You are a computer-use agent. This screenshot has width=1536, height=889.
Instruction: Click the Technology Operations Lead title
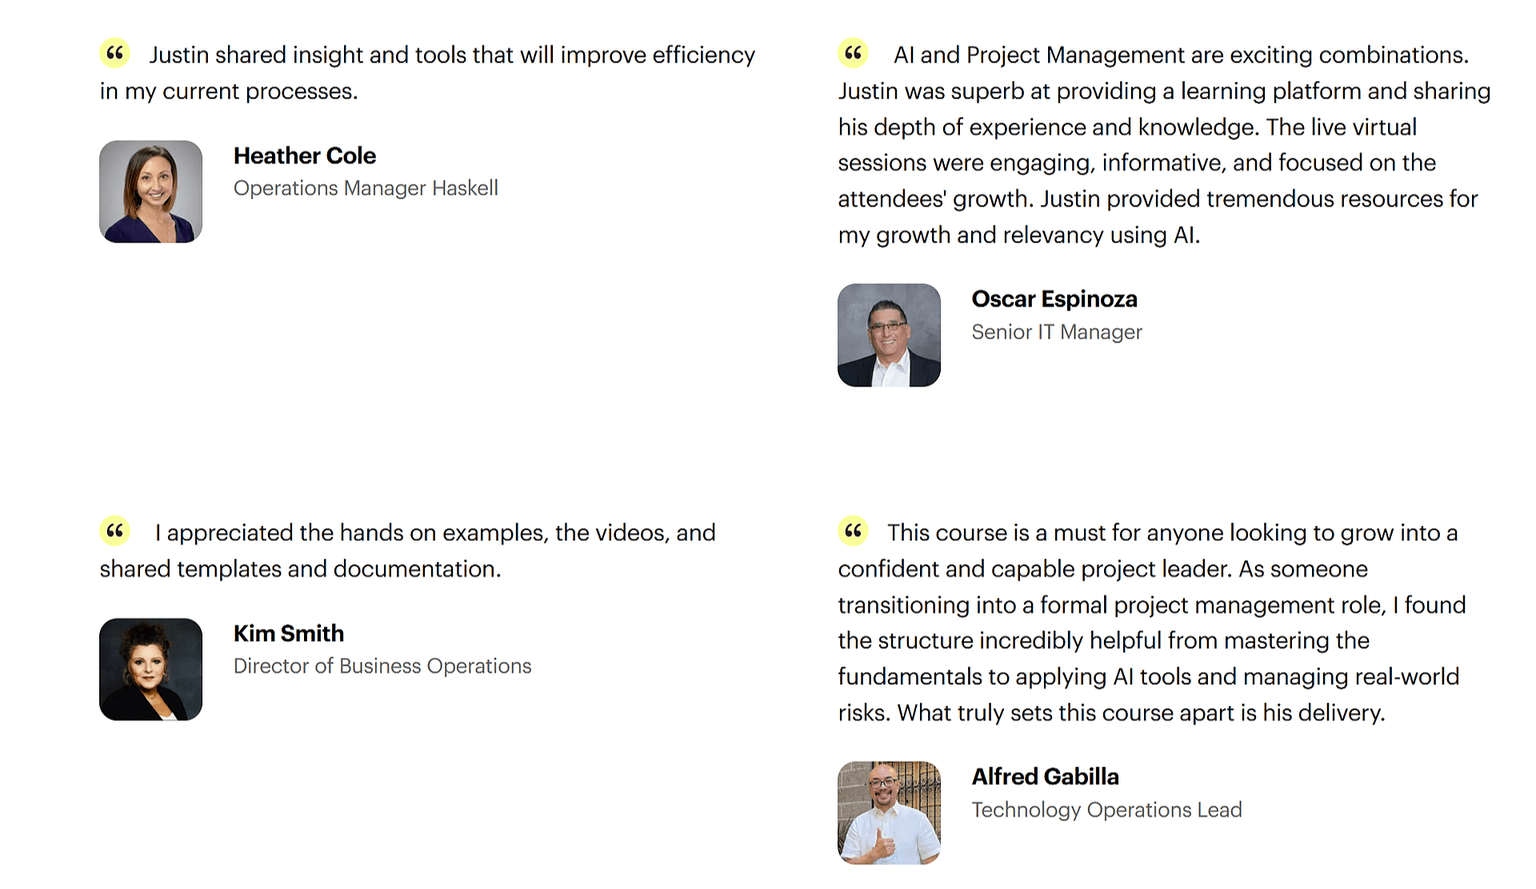click(x=1107, y=810)
